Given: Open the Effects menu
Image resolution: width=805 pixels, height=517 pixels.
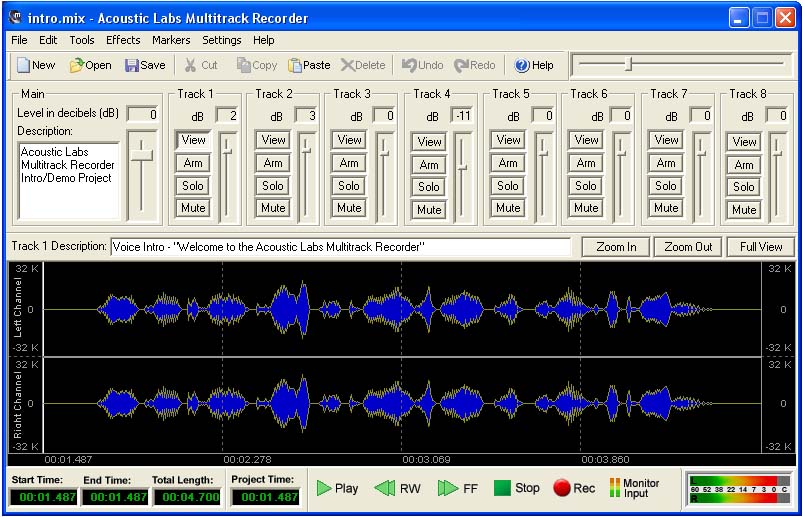Looking at the screenshot, I should click(x=123, y=40).
